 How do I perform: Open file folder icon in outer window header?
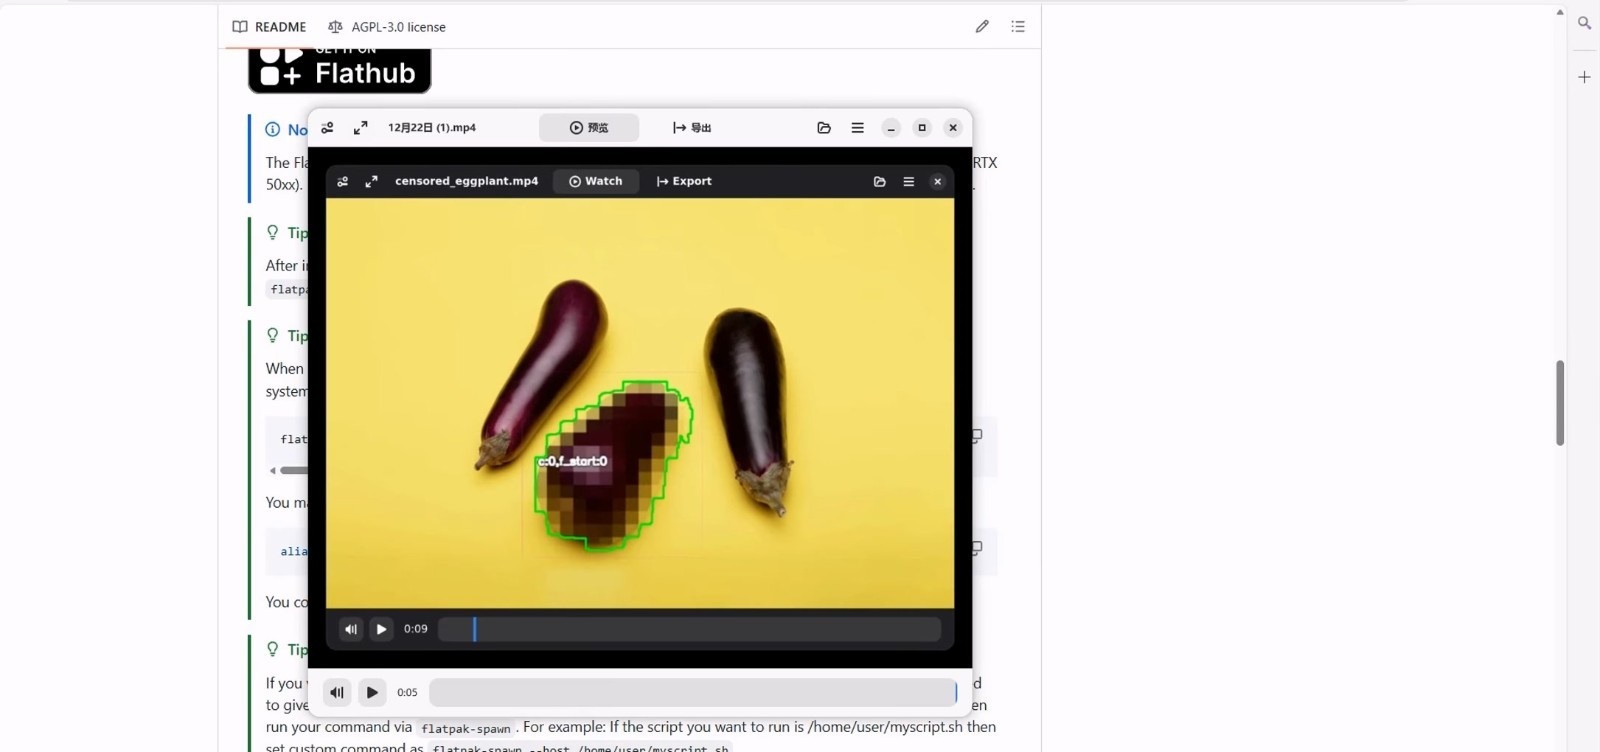pos(824,128)
